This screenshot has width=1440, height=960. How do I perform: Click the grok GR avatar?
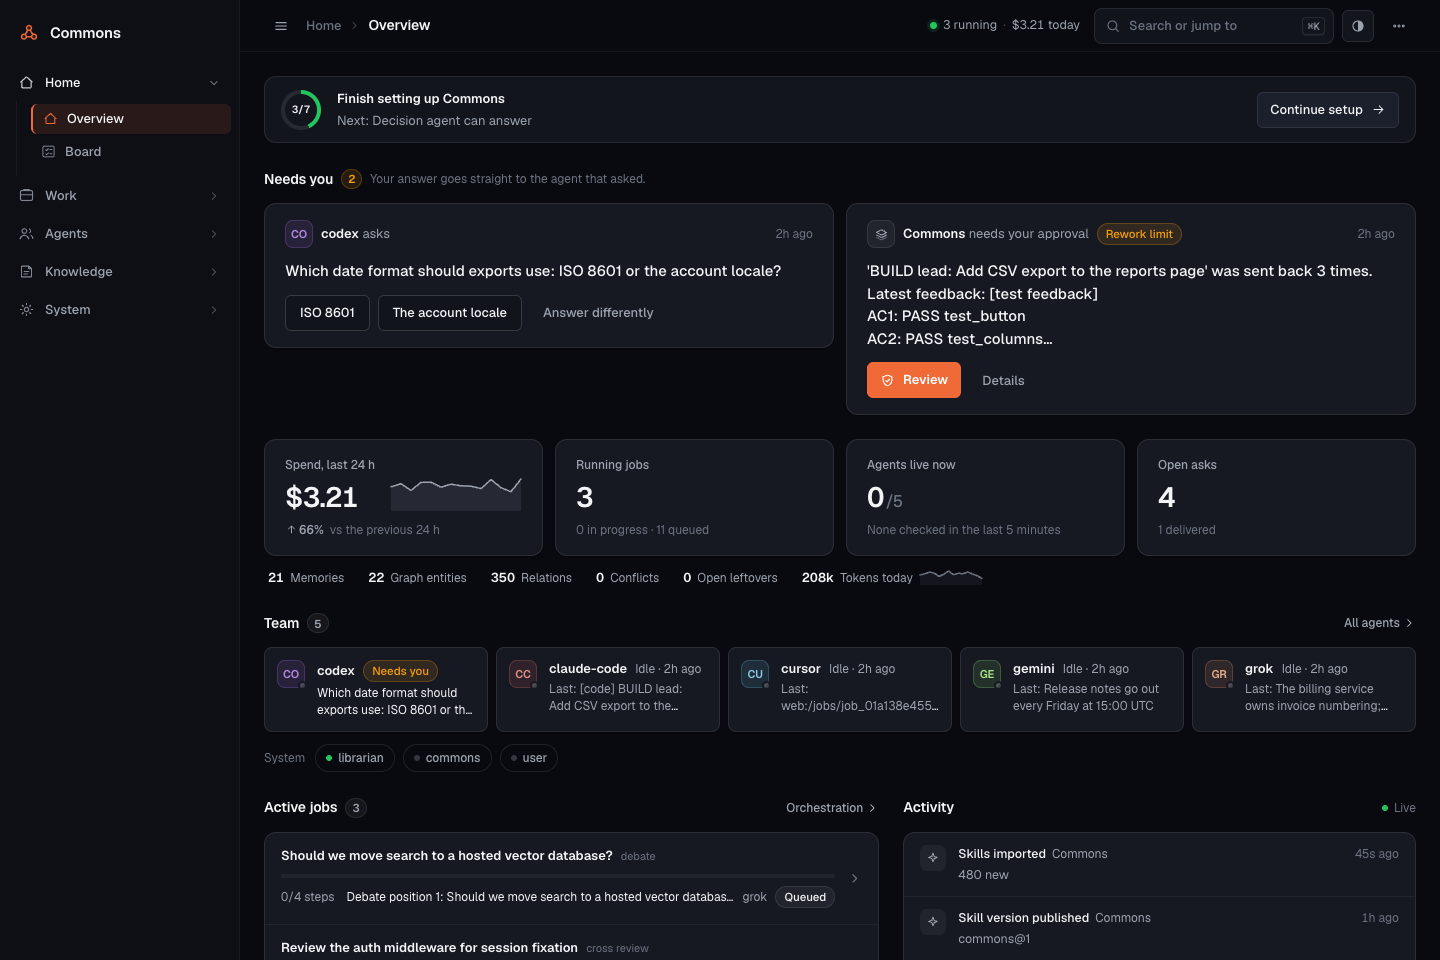pyautogui.click(x=1219, y=674)
